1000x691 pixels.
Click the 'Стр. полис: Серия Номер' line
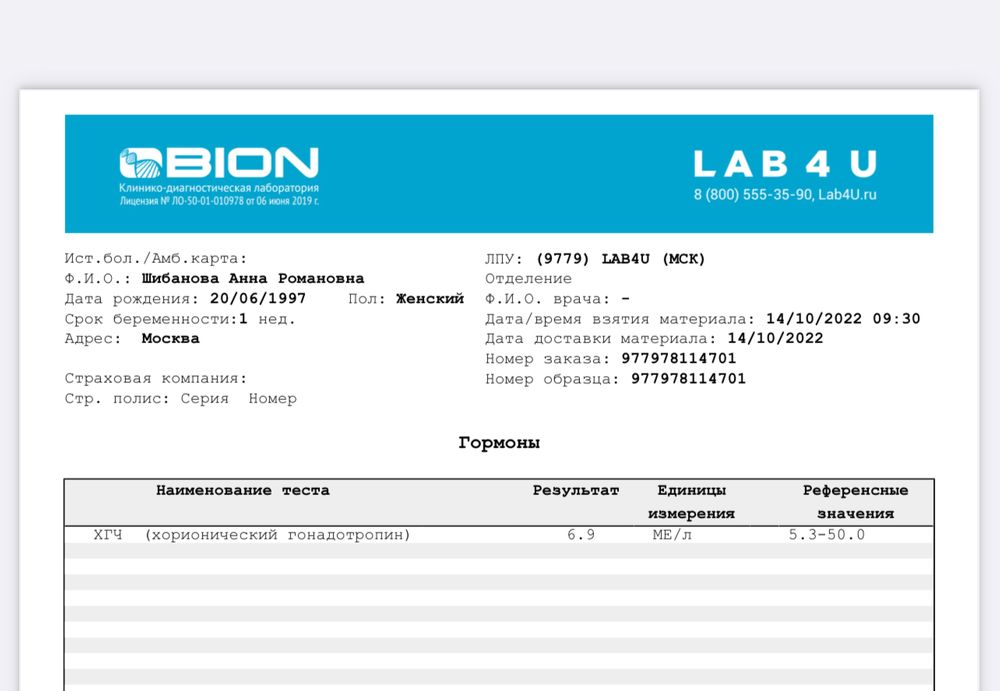click(180, 399)
